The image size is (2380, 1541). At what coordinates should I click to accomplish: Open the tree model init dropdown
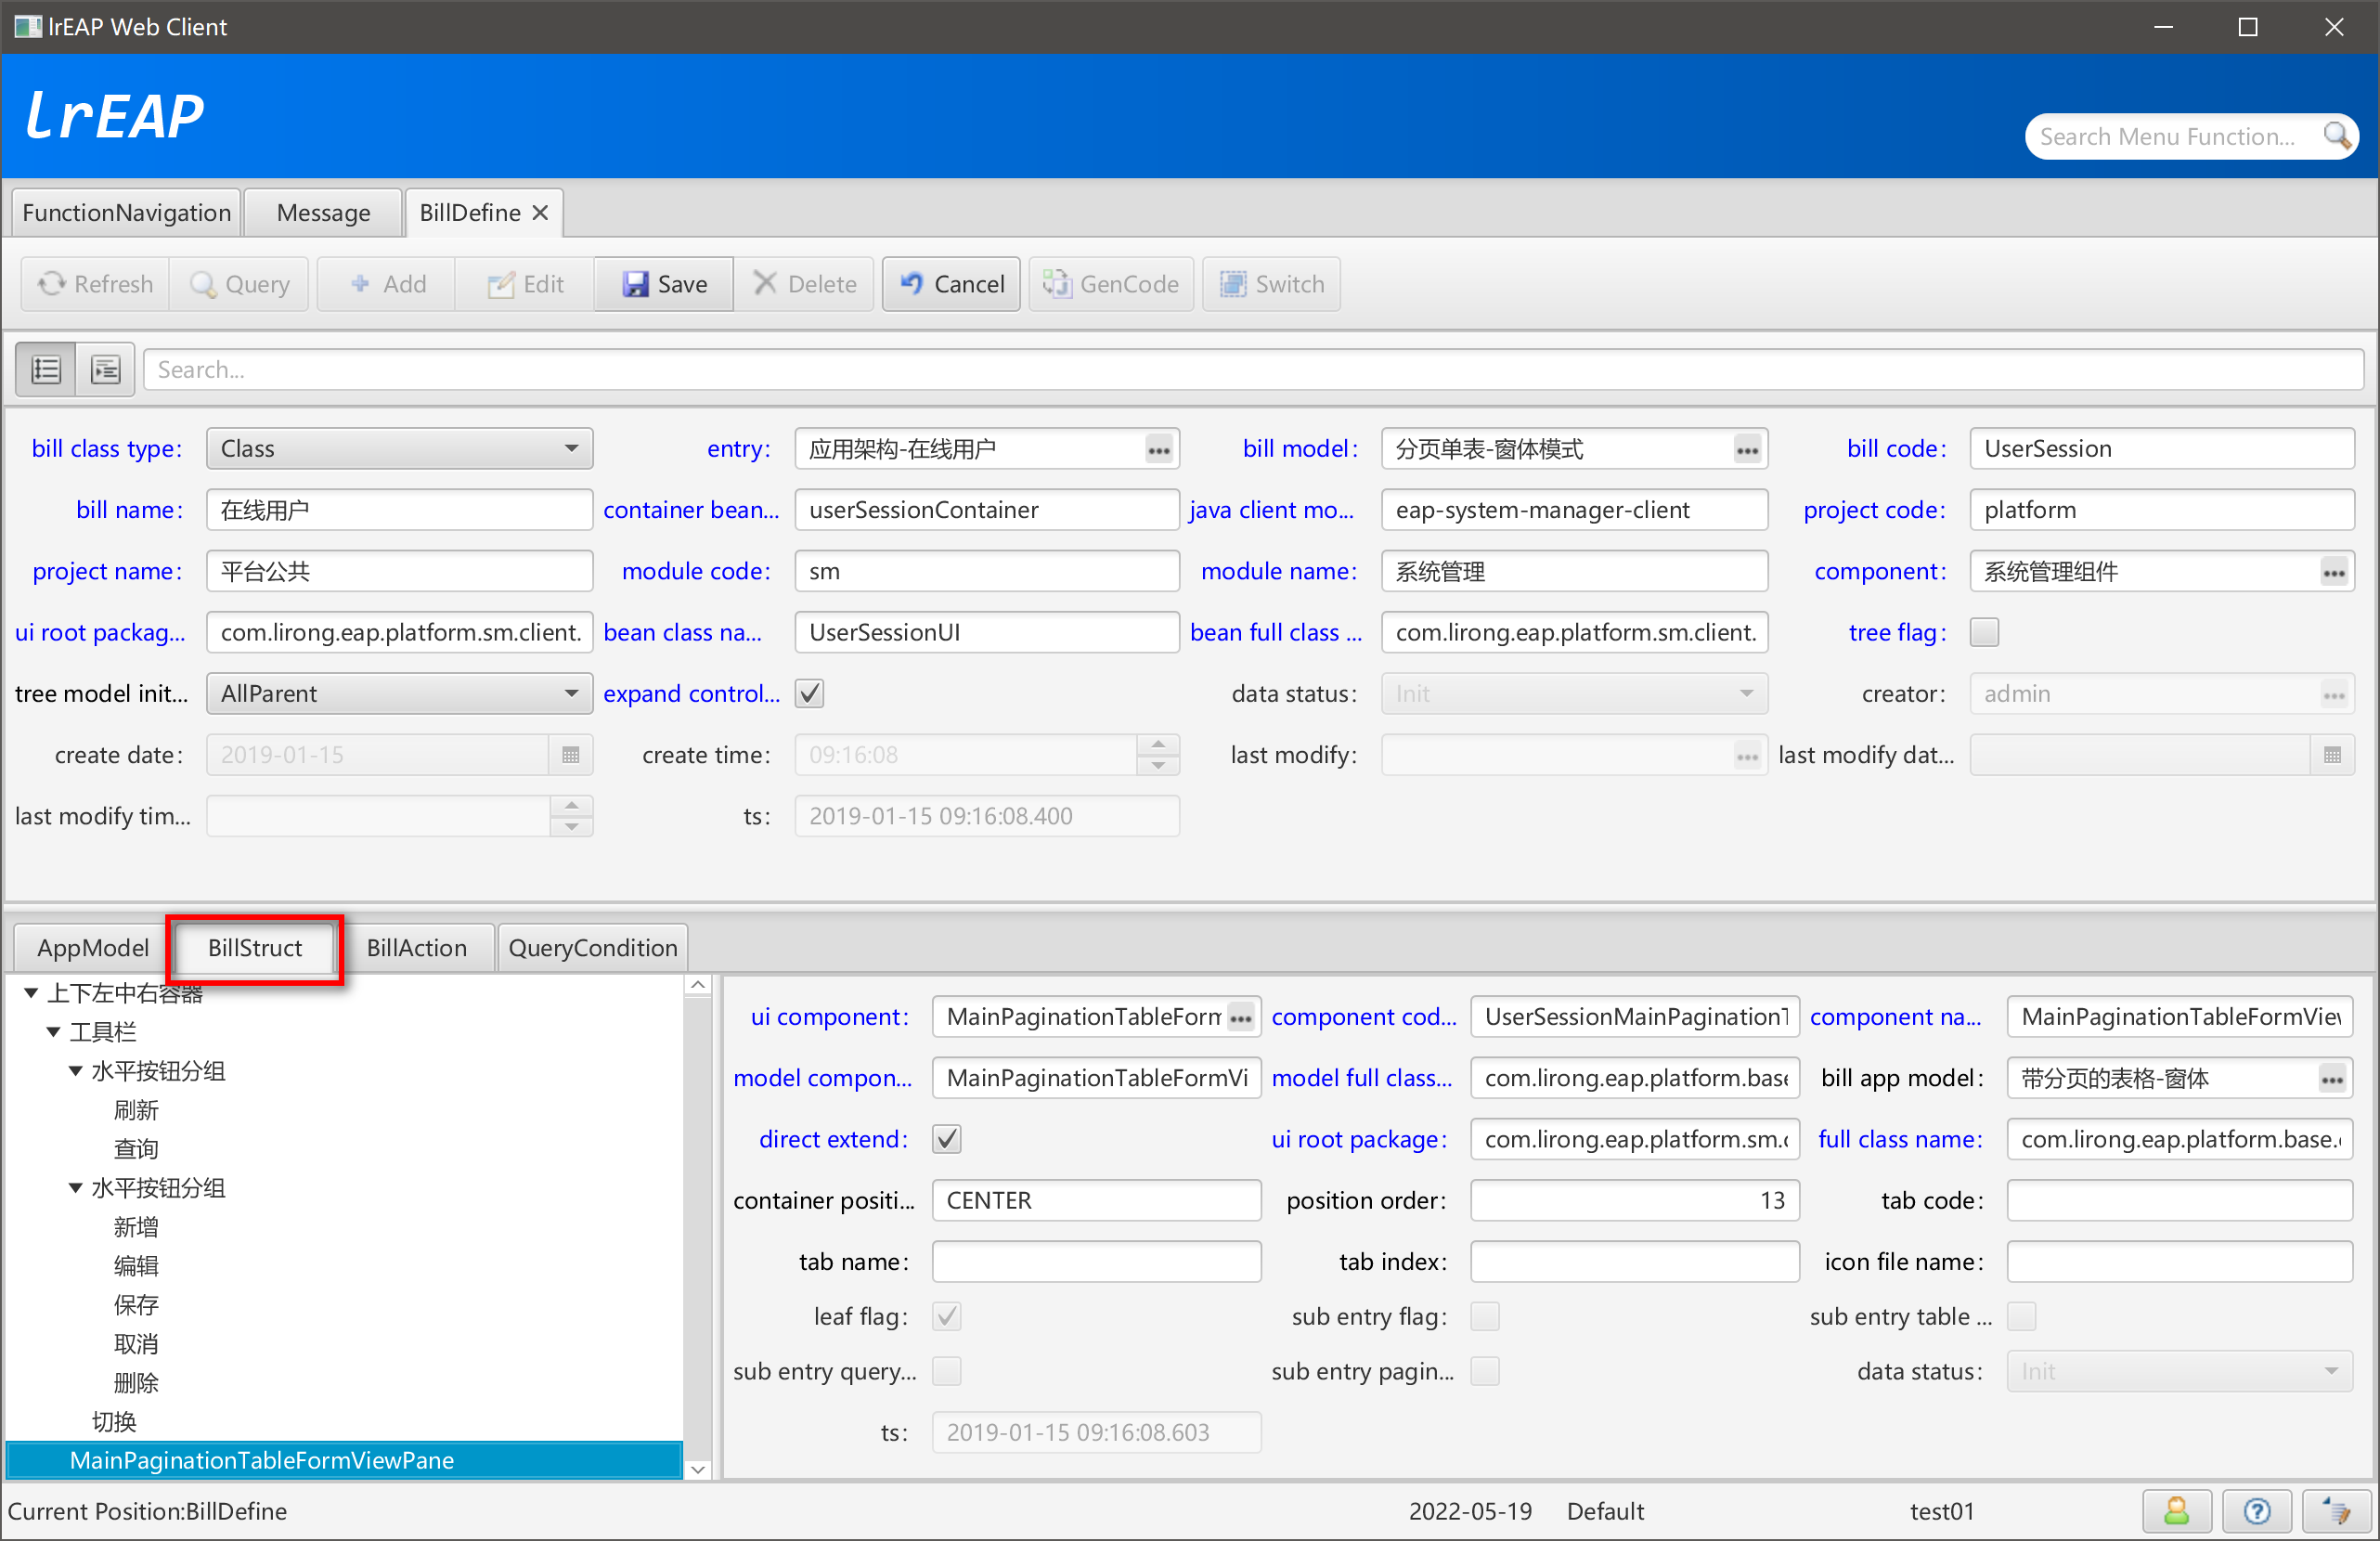pyautogui.click(x=400, y=694)
